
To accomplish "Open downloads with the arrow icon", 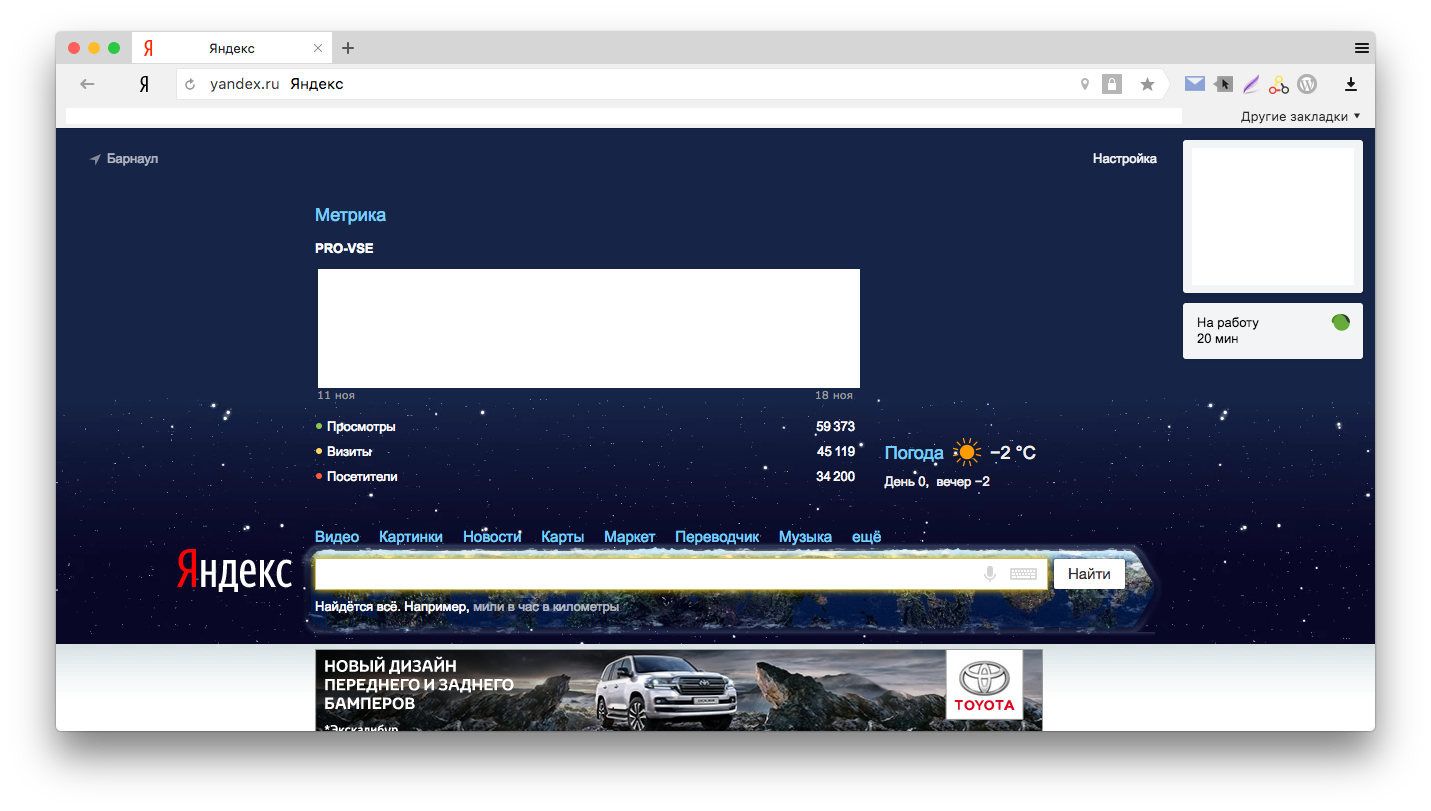I will click(1351, 84).
